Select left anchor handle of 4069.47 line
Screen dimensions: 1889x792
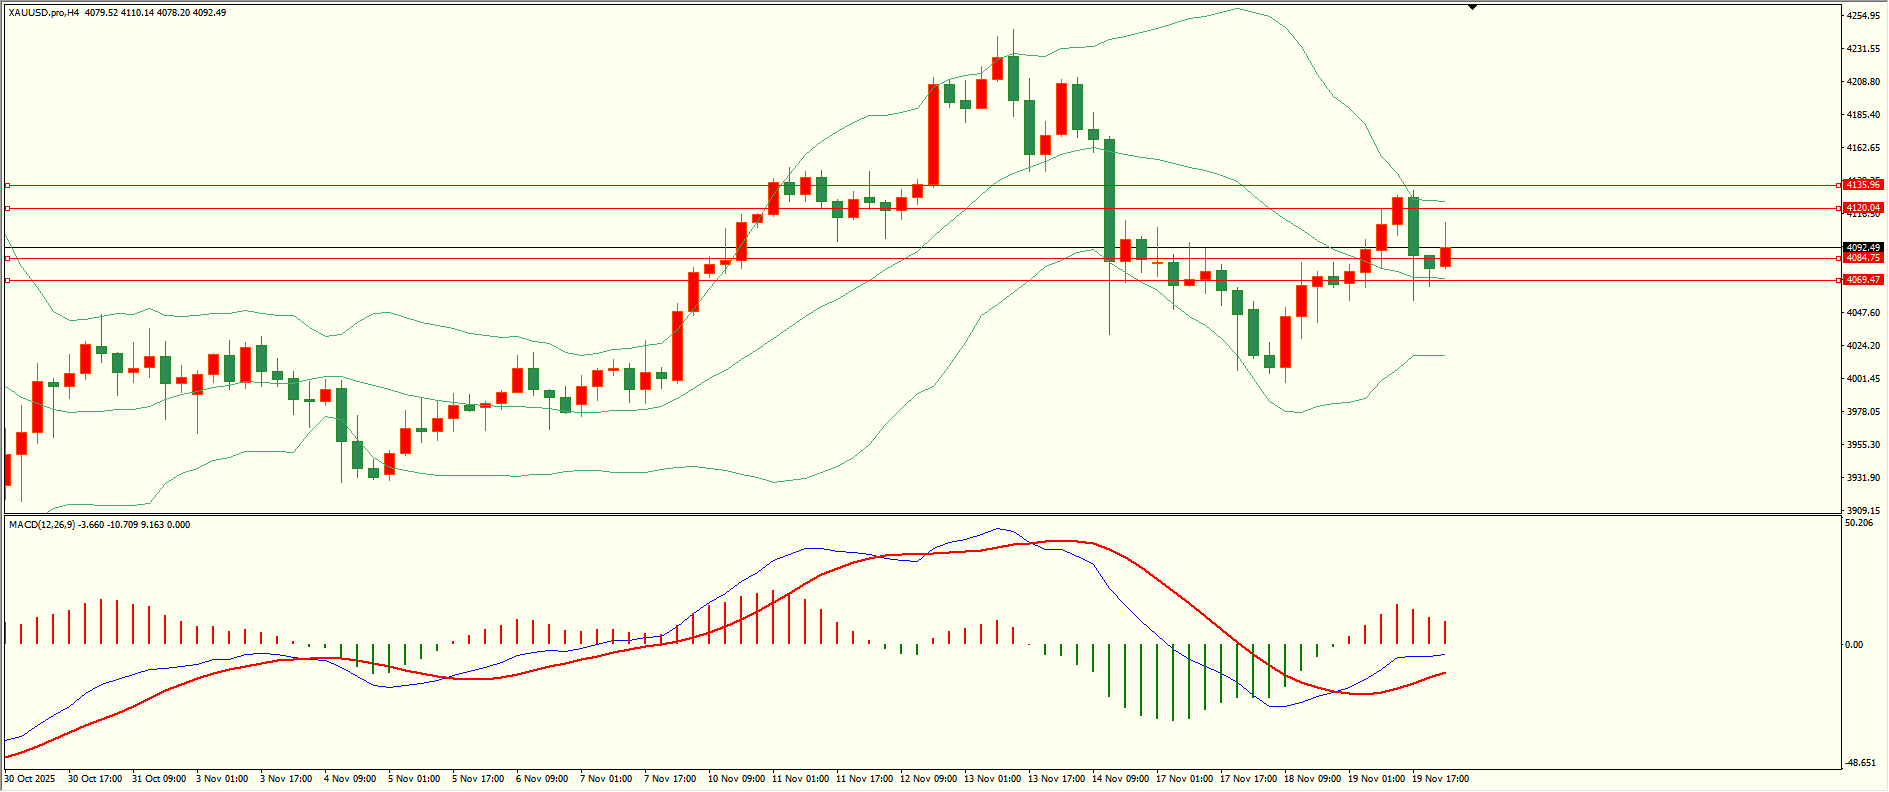(8, 280)
